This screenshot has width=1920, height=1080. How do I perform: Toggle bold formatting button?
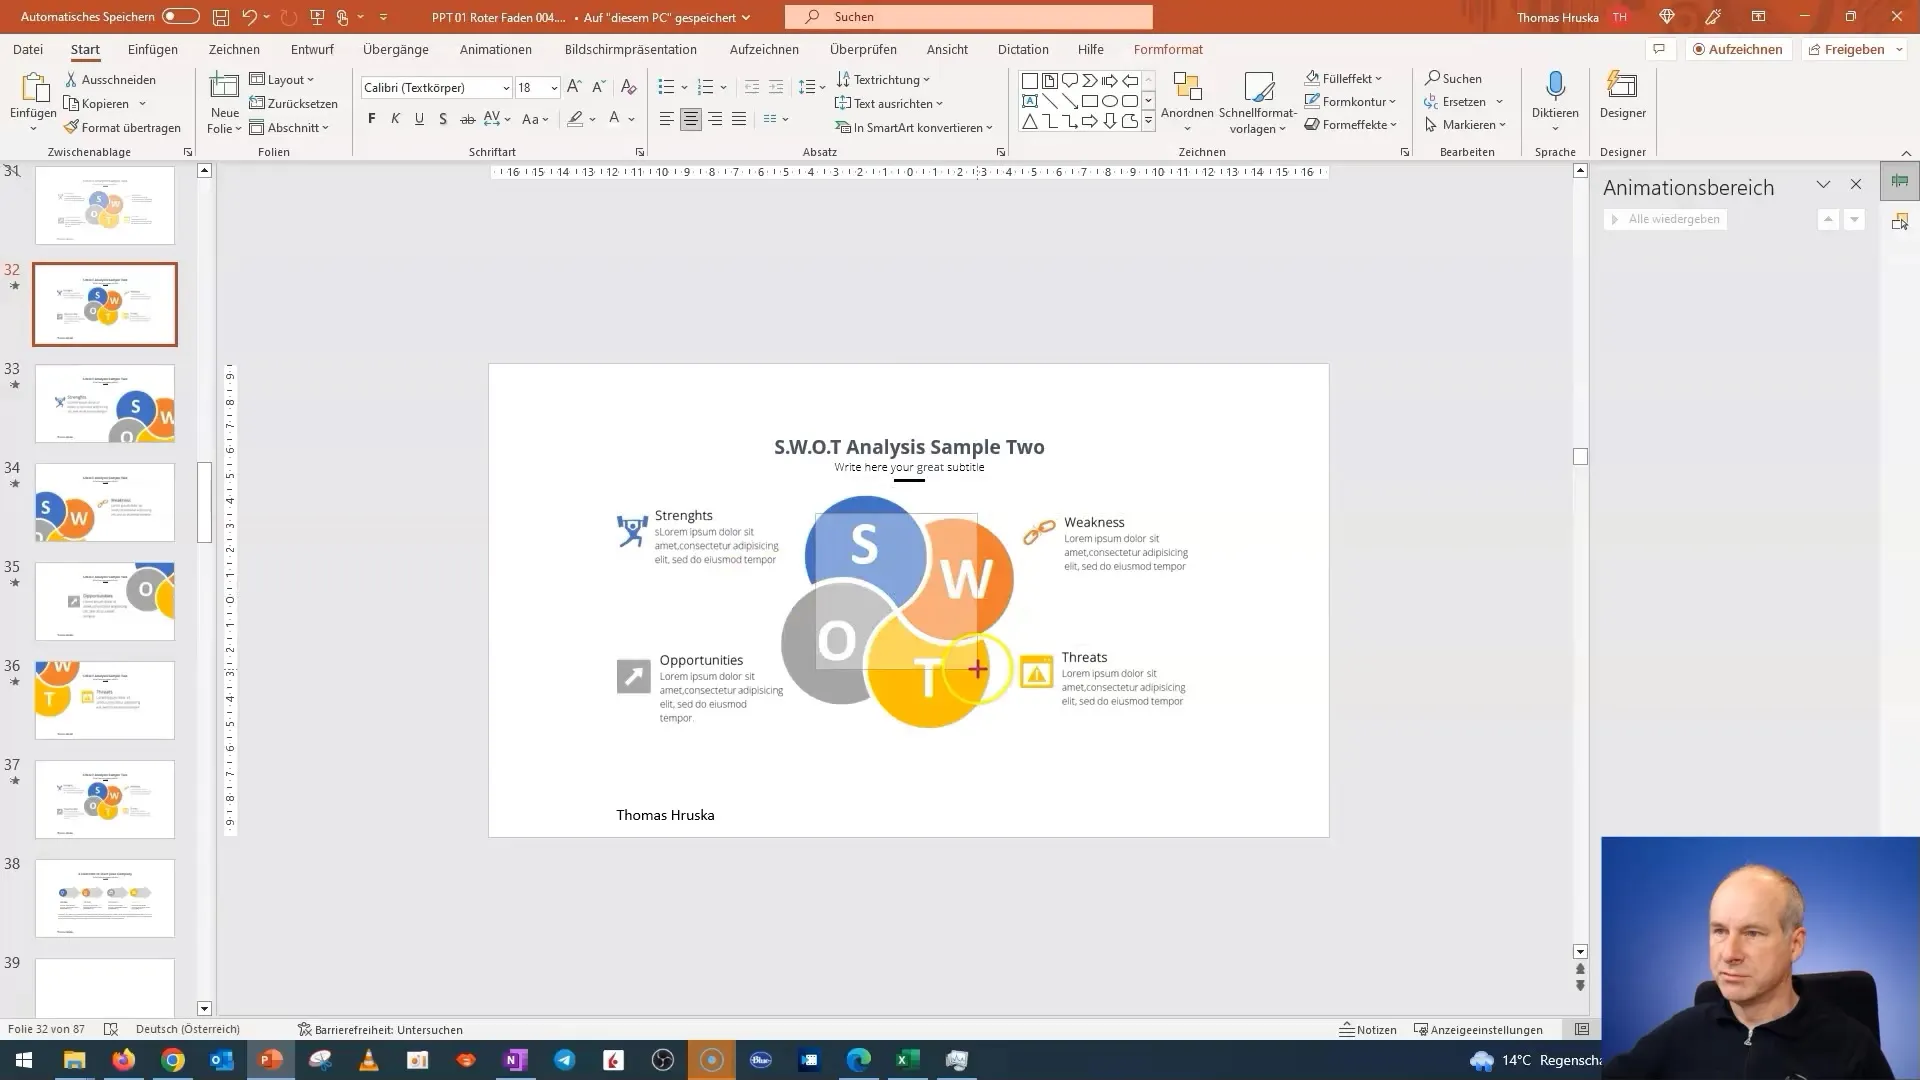point(371,119)
